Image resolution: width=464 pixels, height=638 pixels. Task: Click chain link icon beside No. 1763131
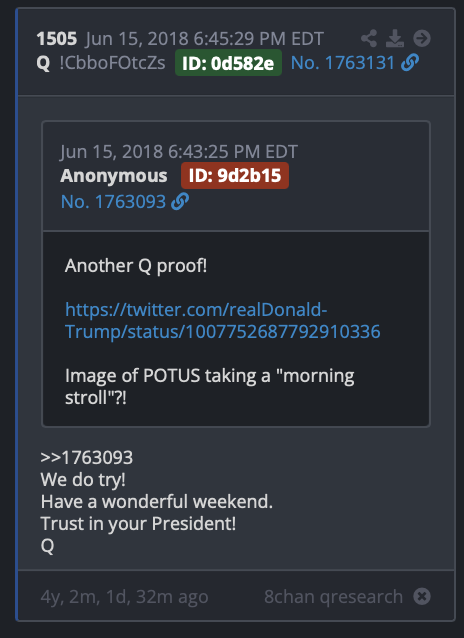(x=410, y=63)
